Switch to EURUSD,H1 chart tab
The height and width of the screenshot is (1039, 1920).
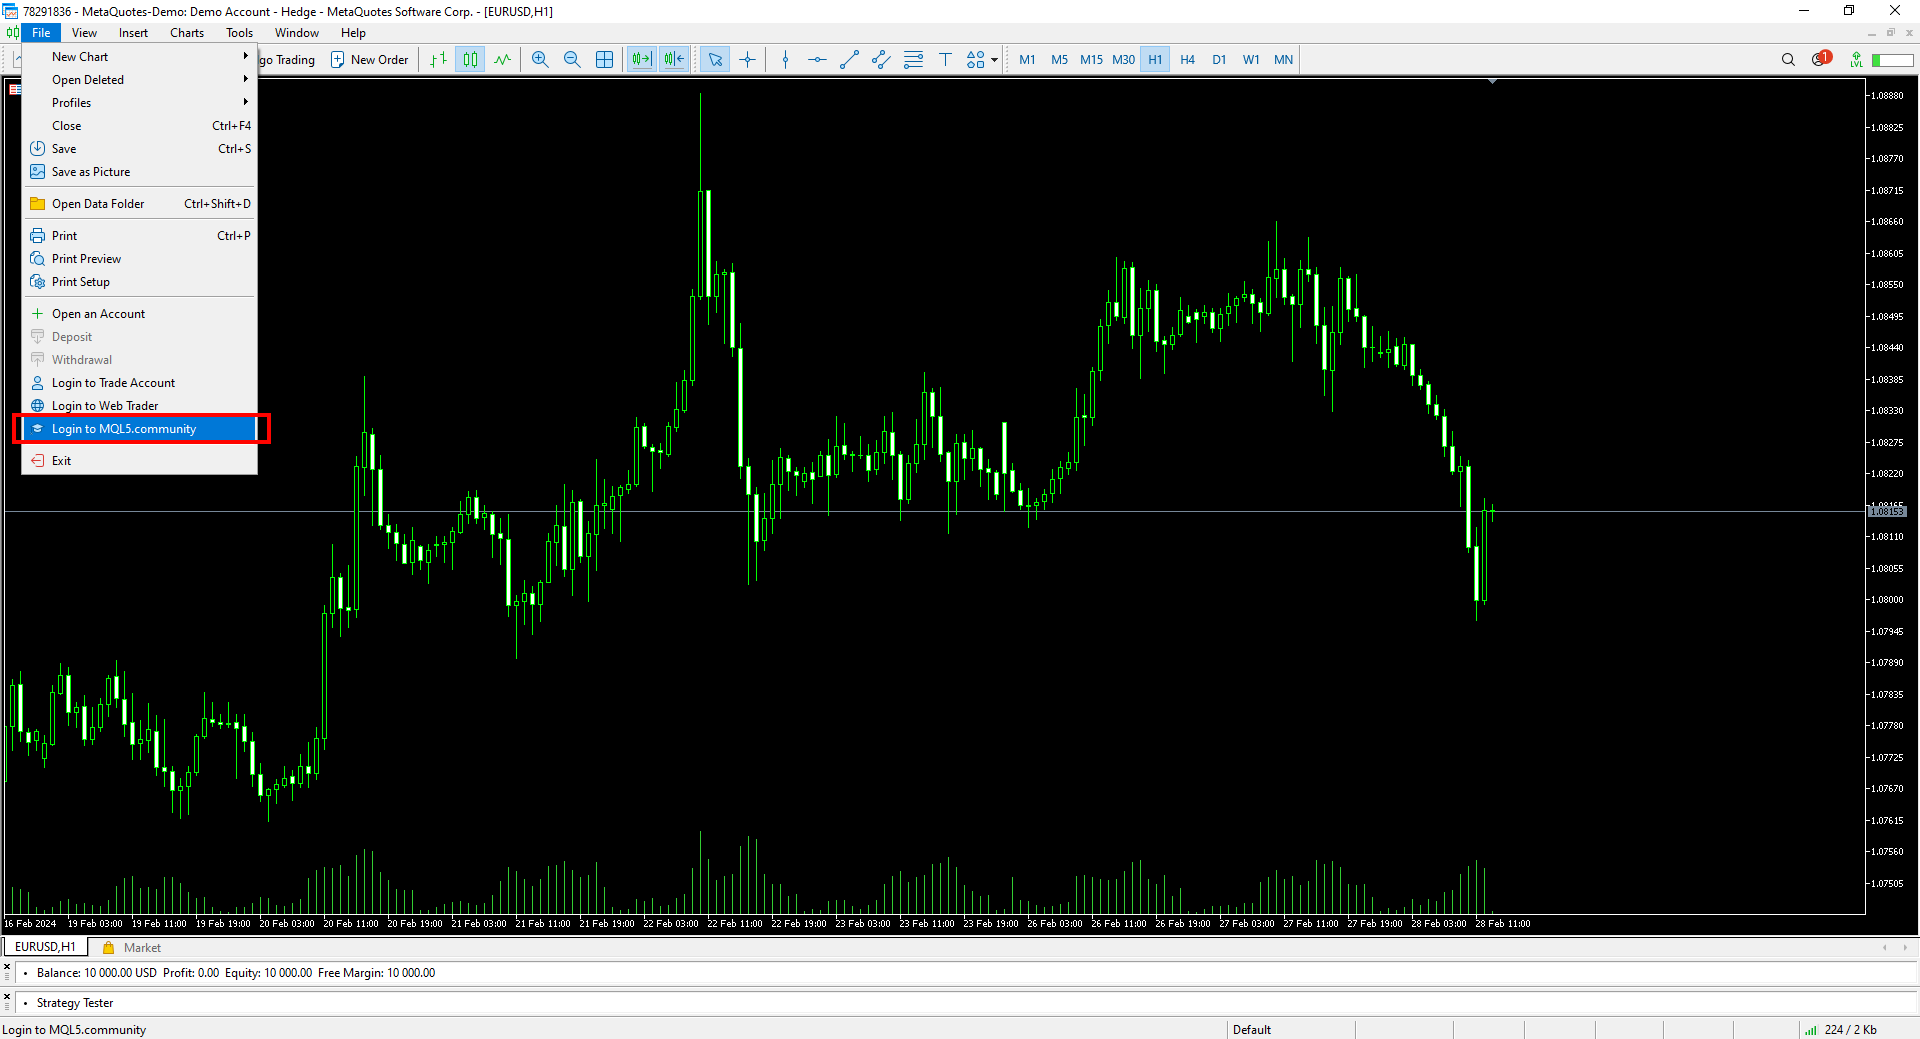(45, 947)
